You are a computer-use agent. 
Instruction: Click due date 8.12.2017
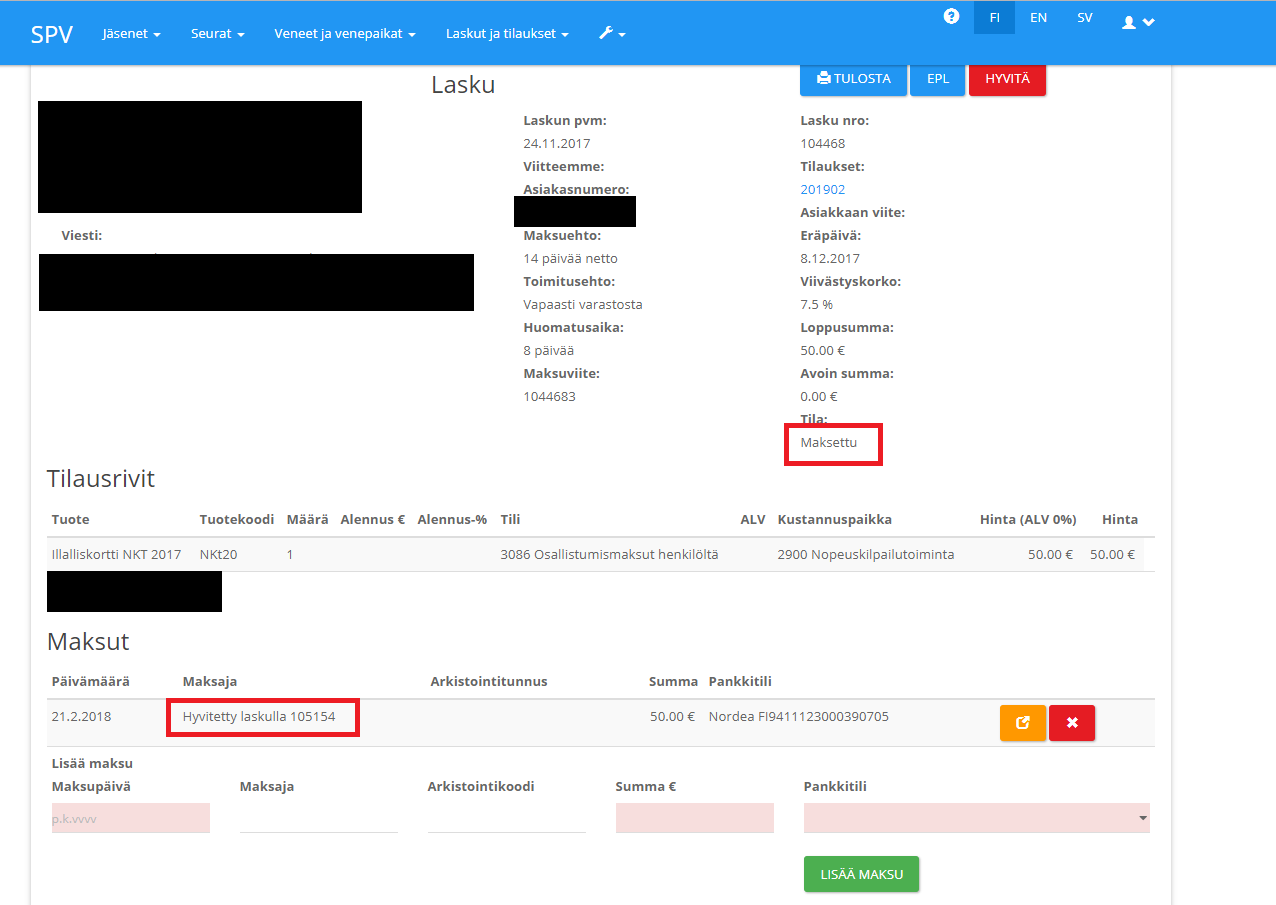click(831, 258)
